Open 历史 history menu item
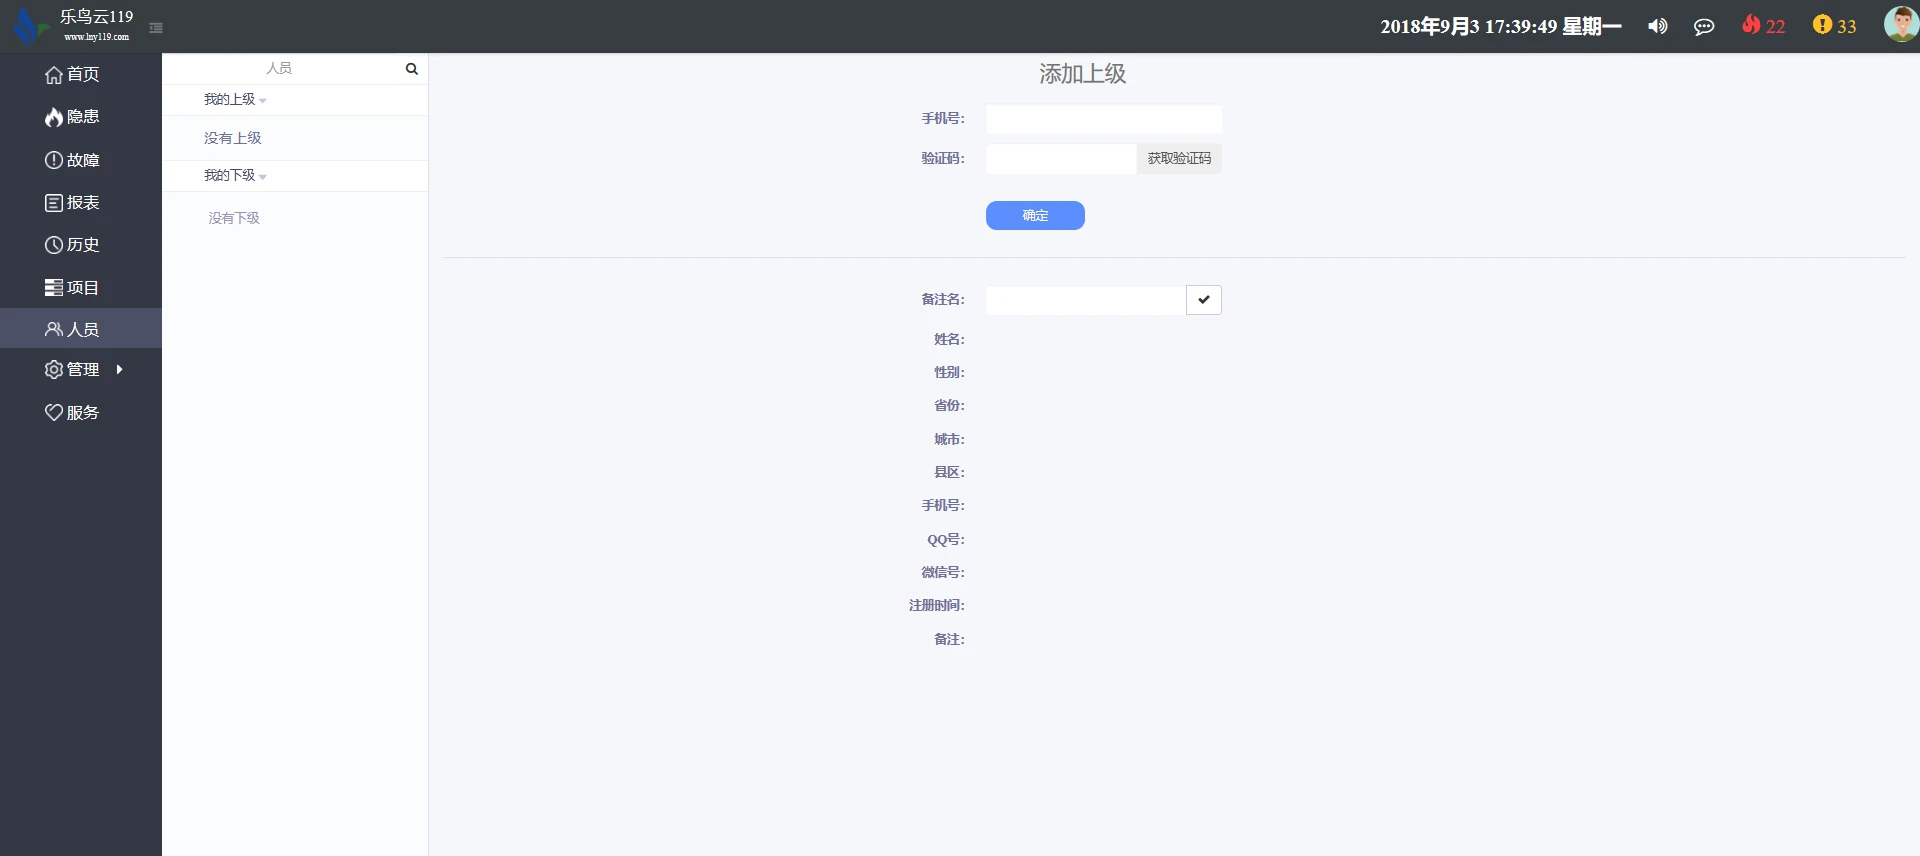Screen dimensions: 1920x856 [72, 245]
